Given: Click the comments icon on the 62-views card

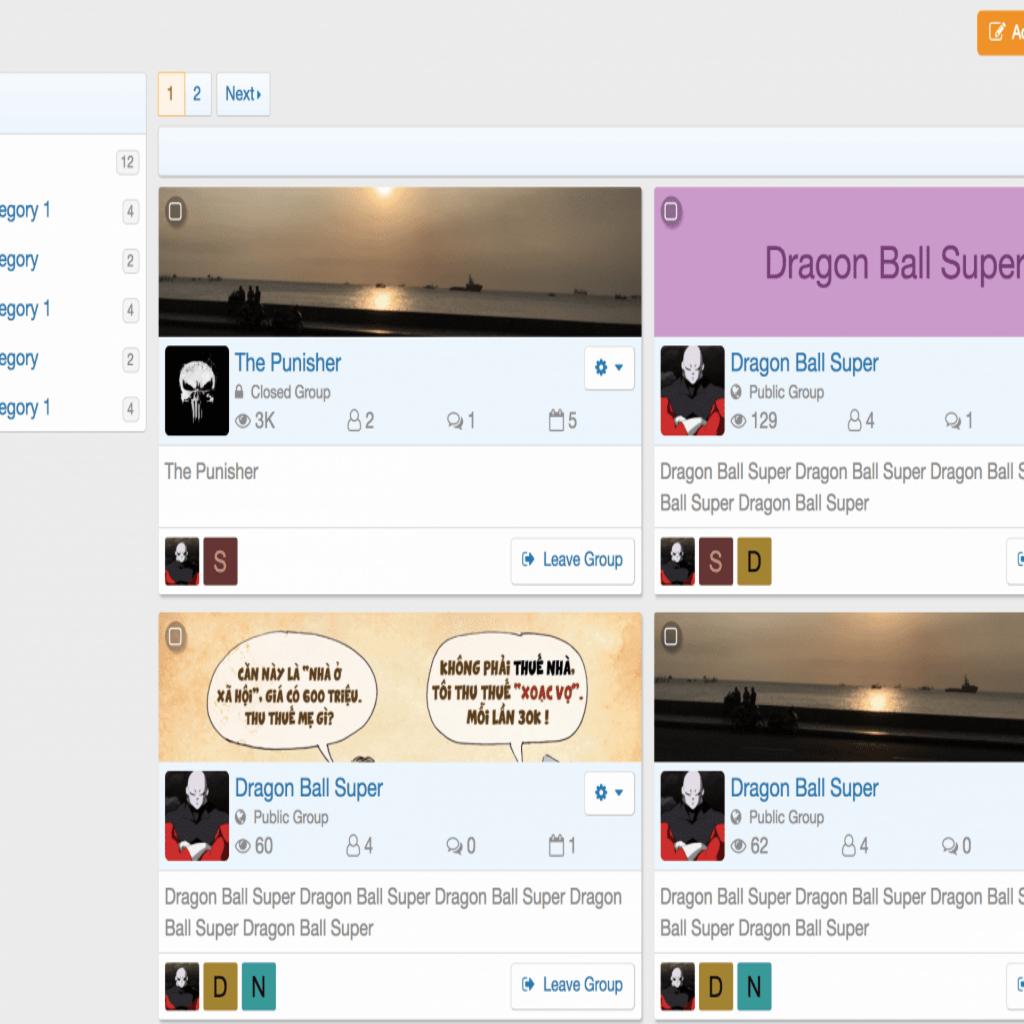Looking at the screenshot, I should click(950, 846).
